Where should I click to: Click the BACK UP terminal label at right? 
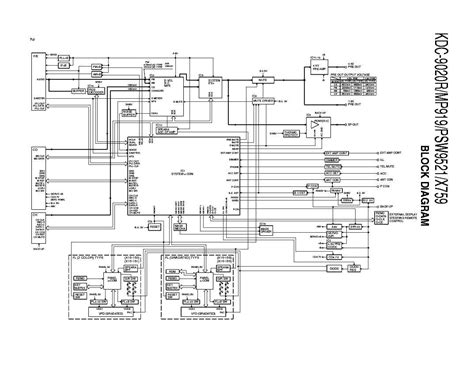coord(386,206)
